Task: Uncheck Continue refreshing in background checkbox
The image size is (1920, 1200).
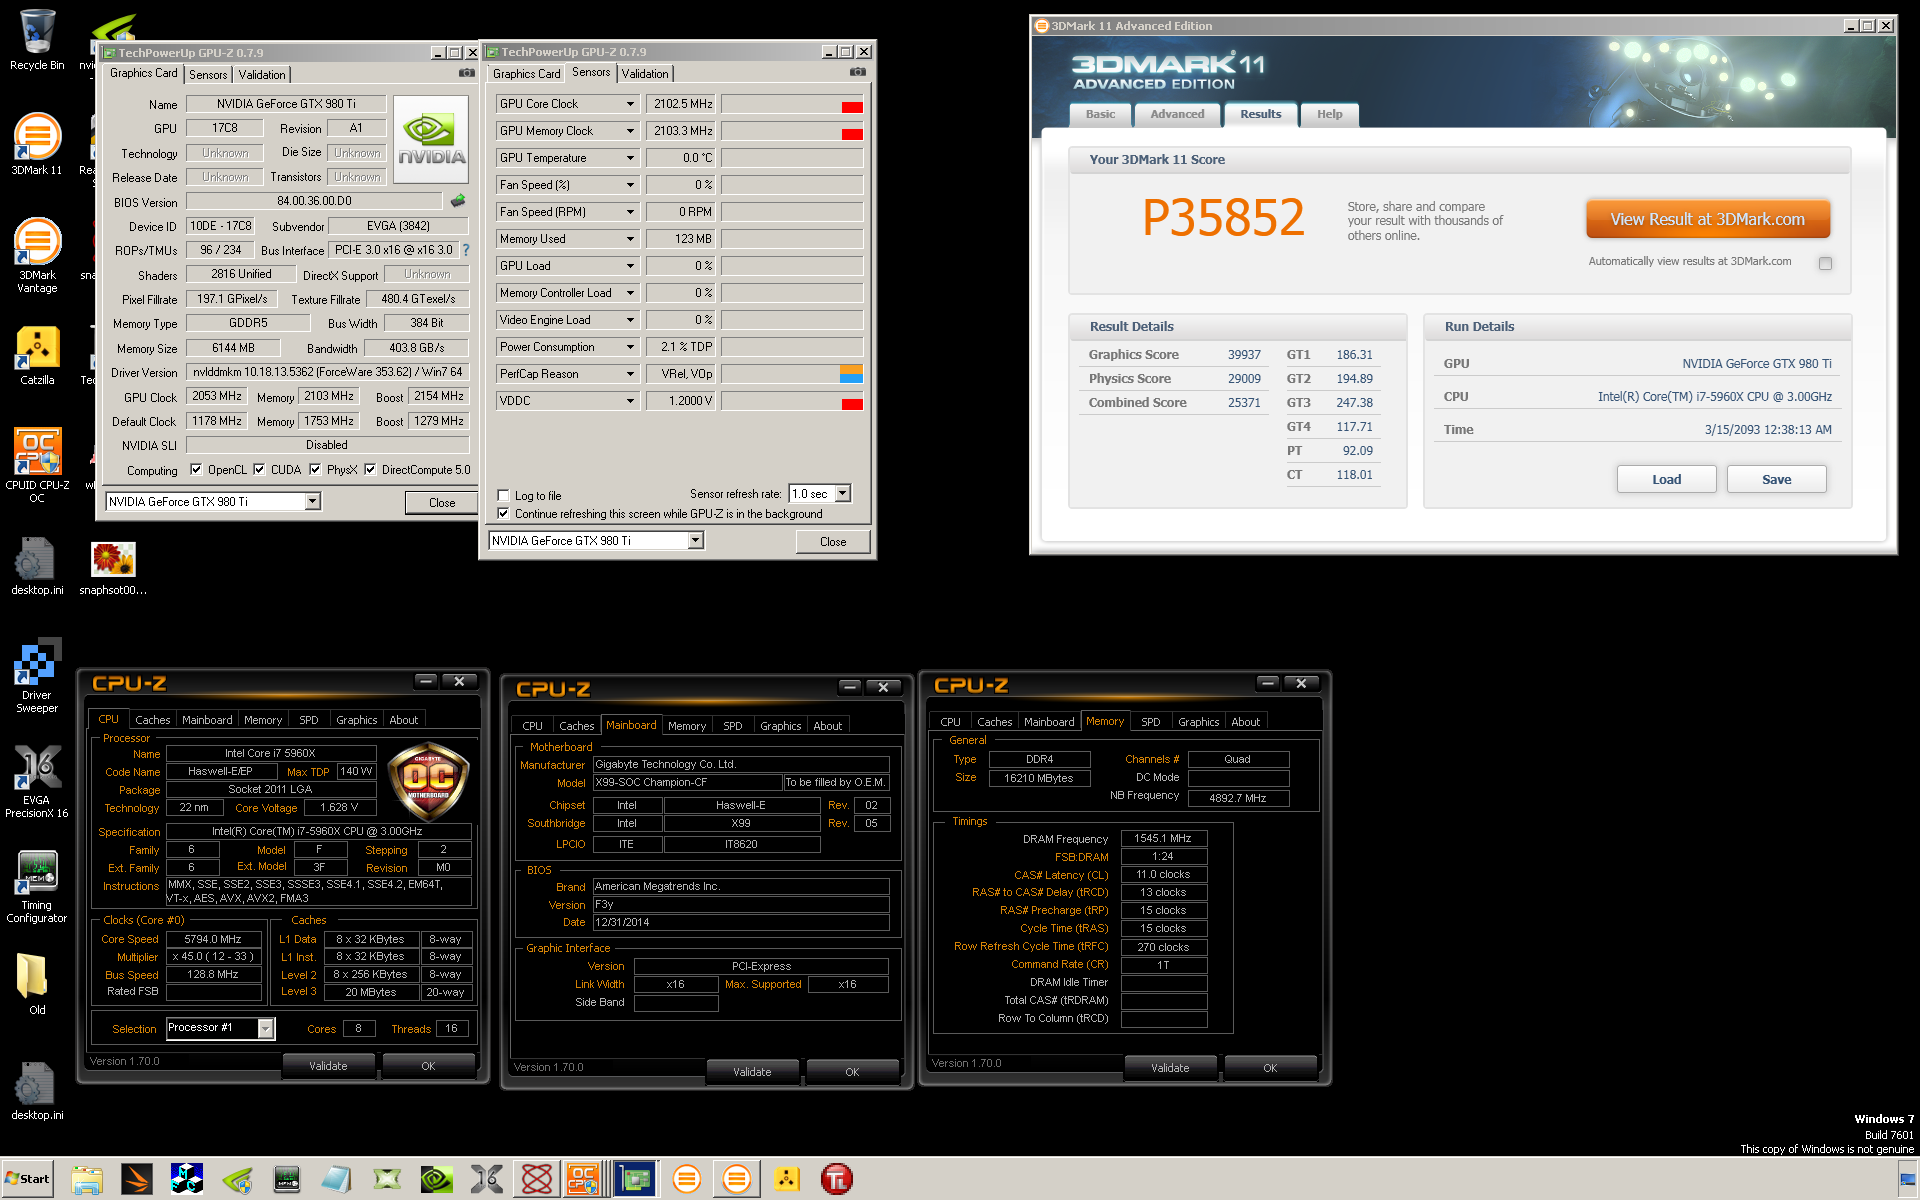Action: pyautogui.click(x=504, y=513)
